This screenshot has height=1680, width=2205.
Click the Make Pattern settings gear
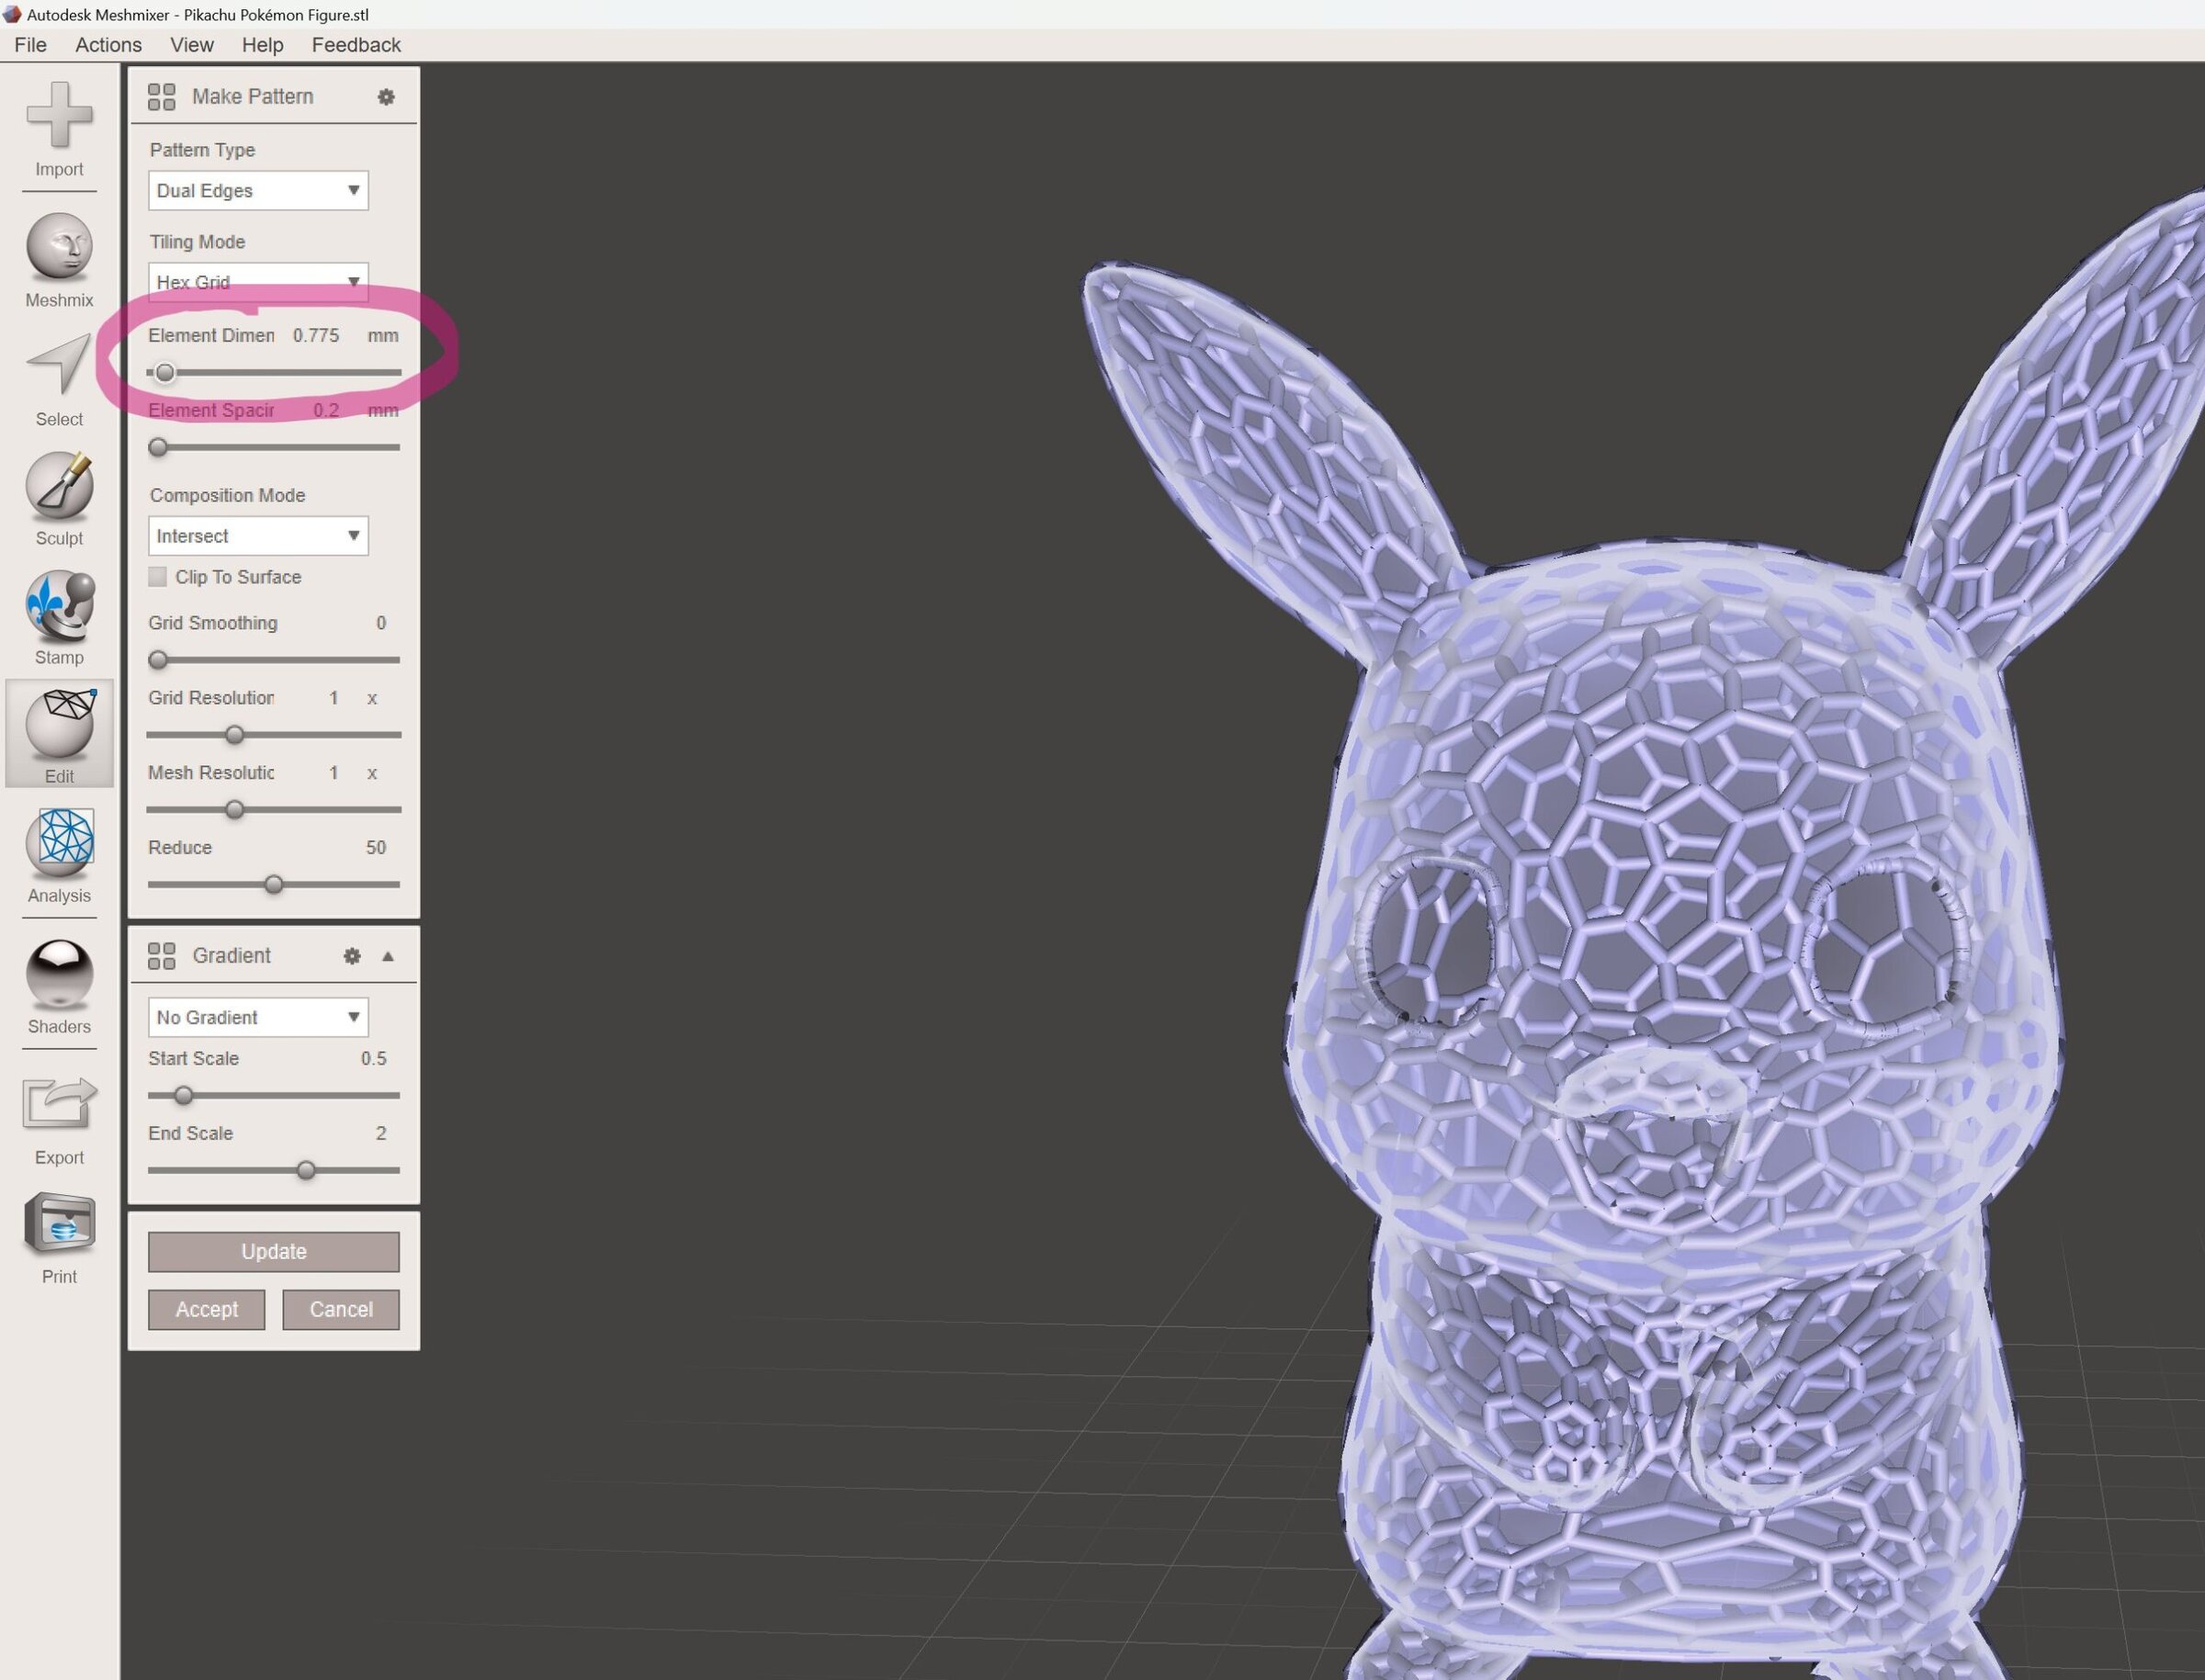coord(386,97)
